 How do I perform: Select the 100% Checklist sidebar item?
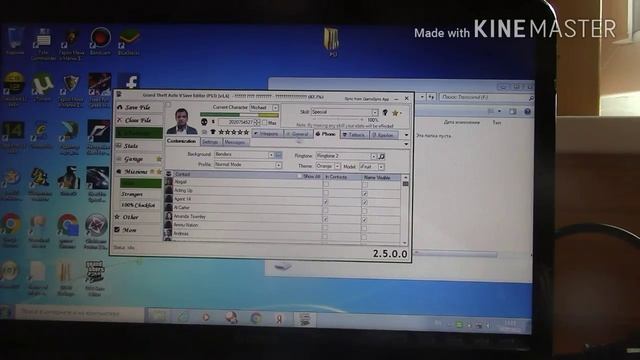coord(140,205)
